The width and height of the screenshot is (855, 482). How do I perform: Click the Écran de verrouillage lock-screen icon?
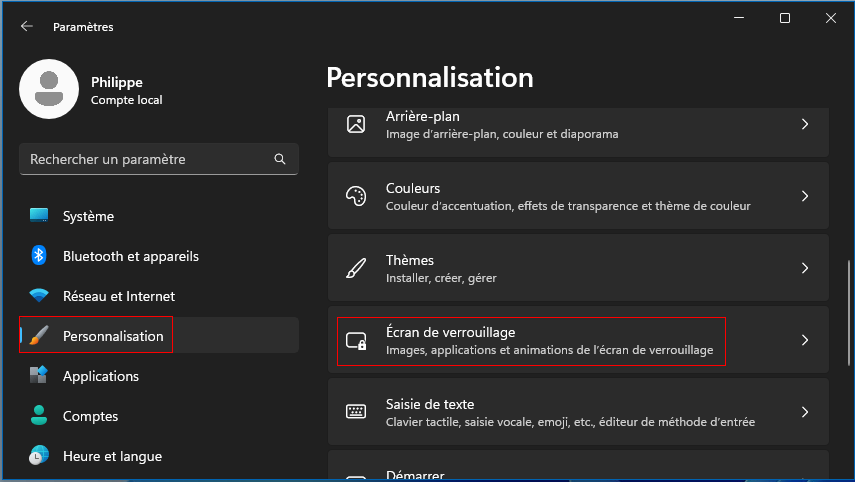tap(356, 341)
